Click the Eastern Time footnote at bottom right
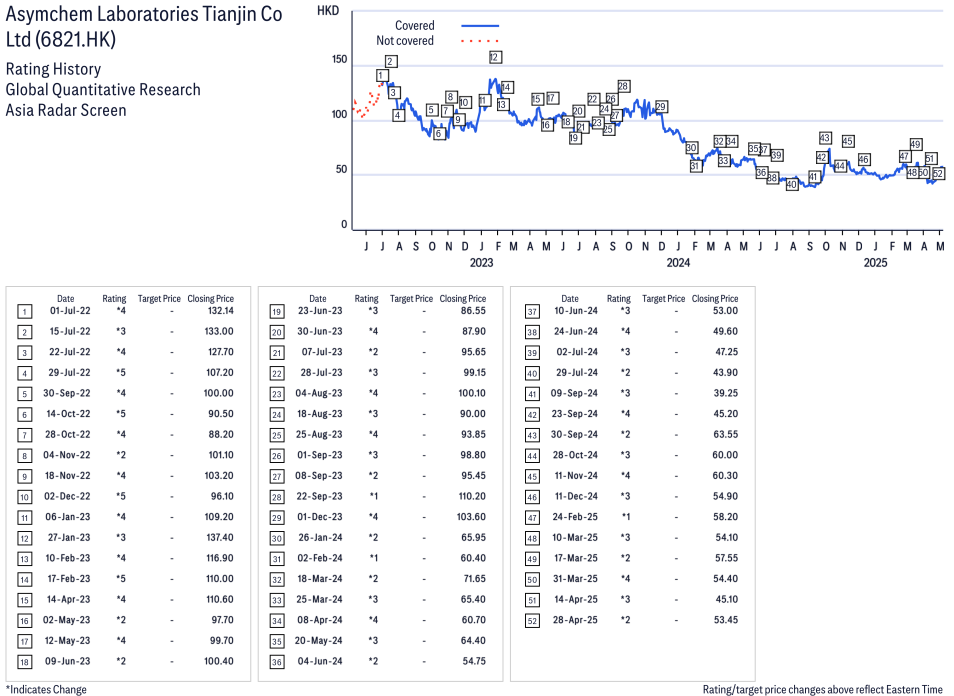Viewport: 954px width, 696px height. coord(823,689)
